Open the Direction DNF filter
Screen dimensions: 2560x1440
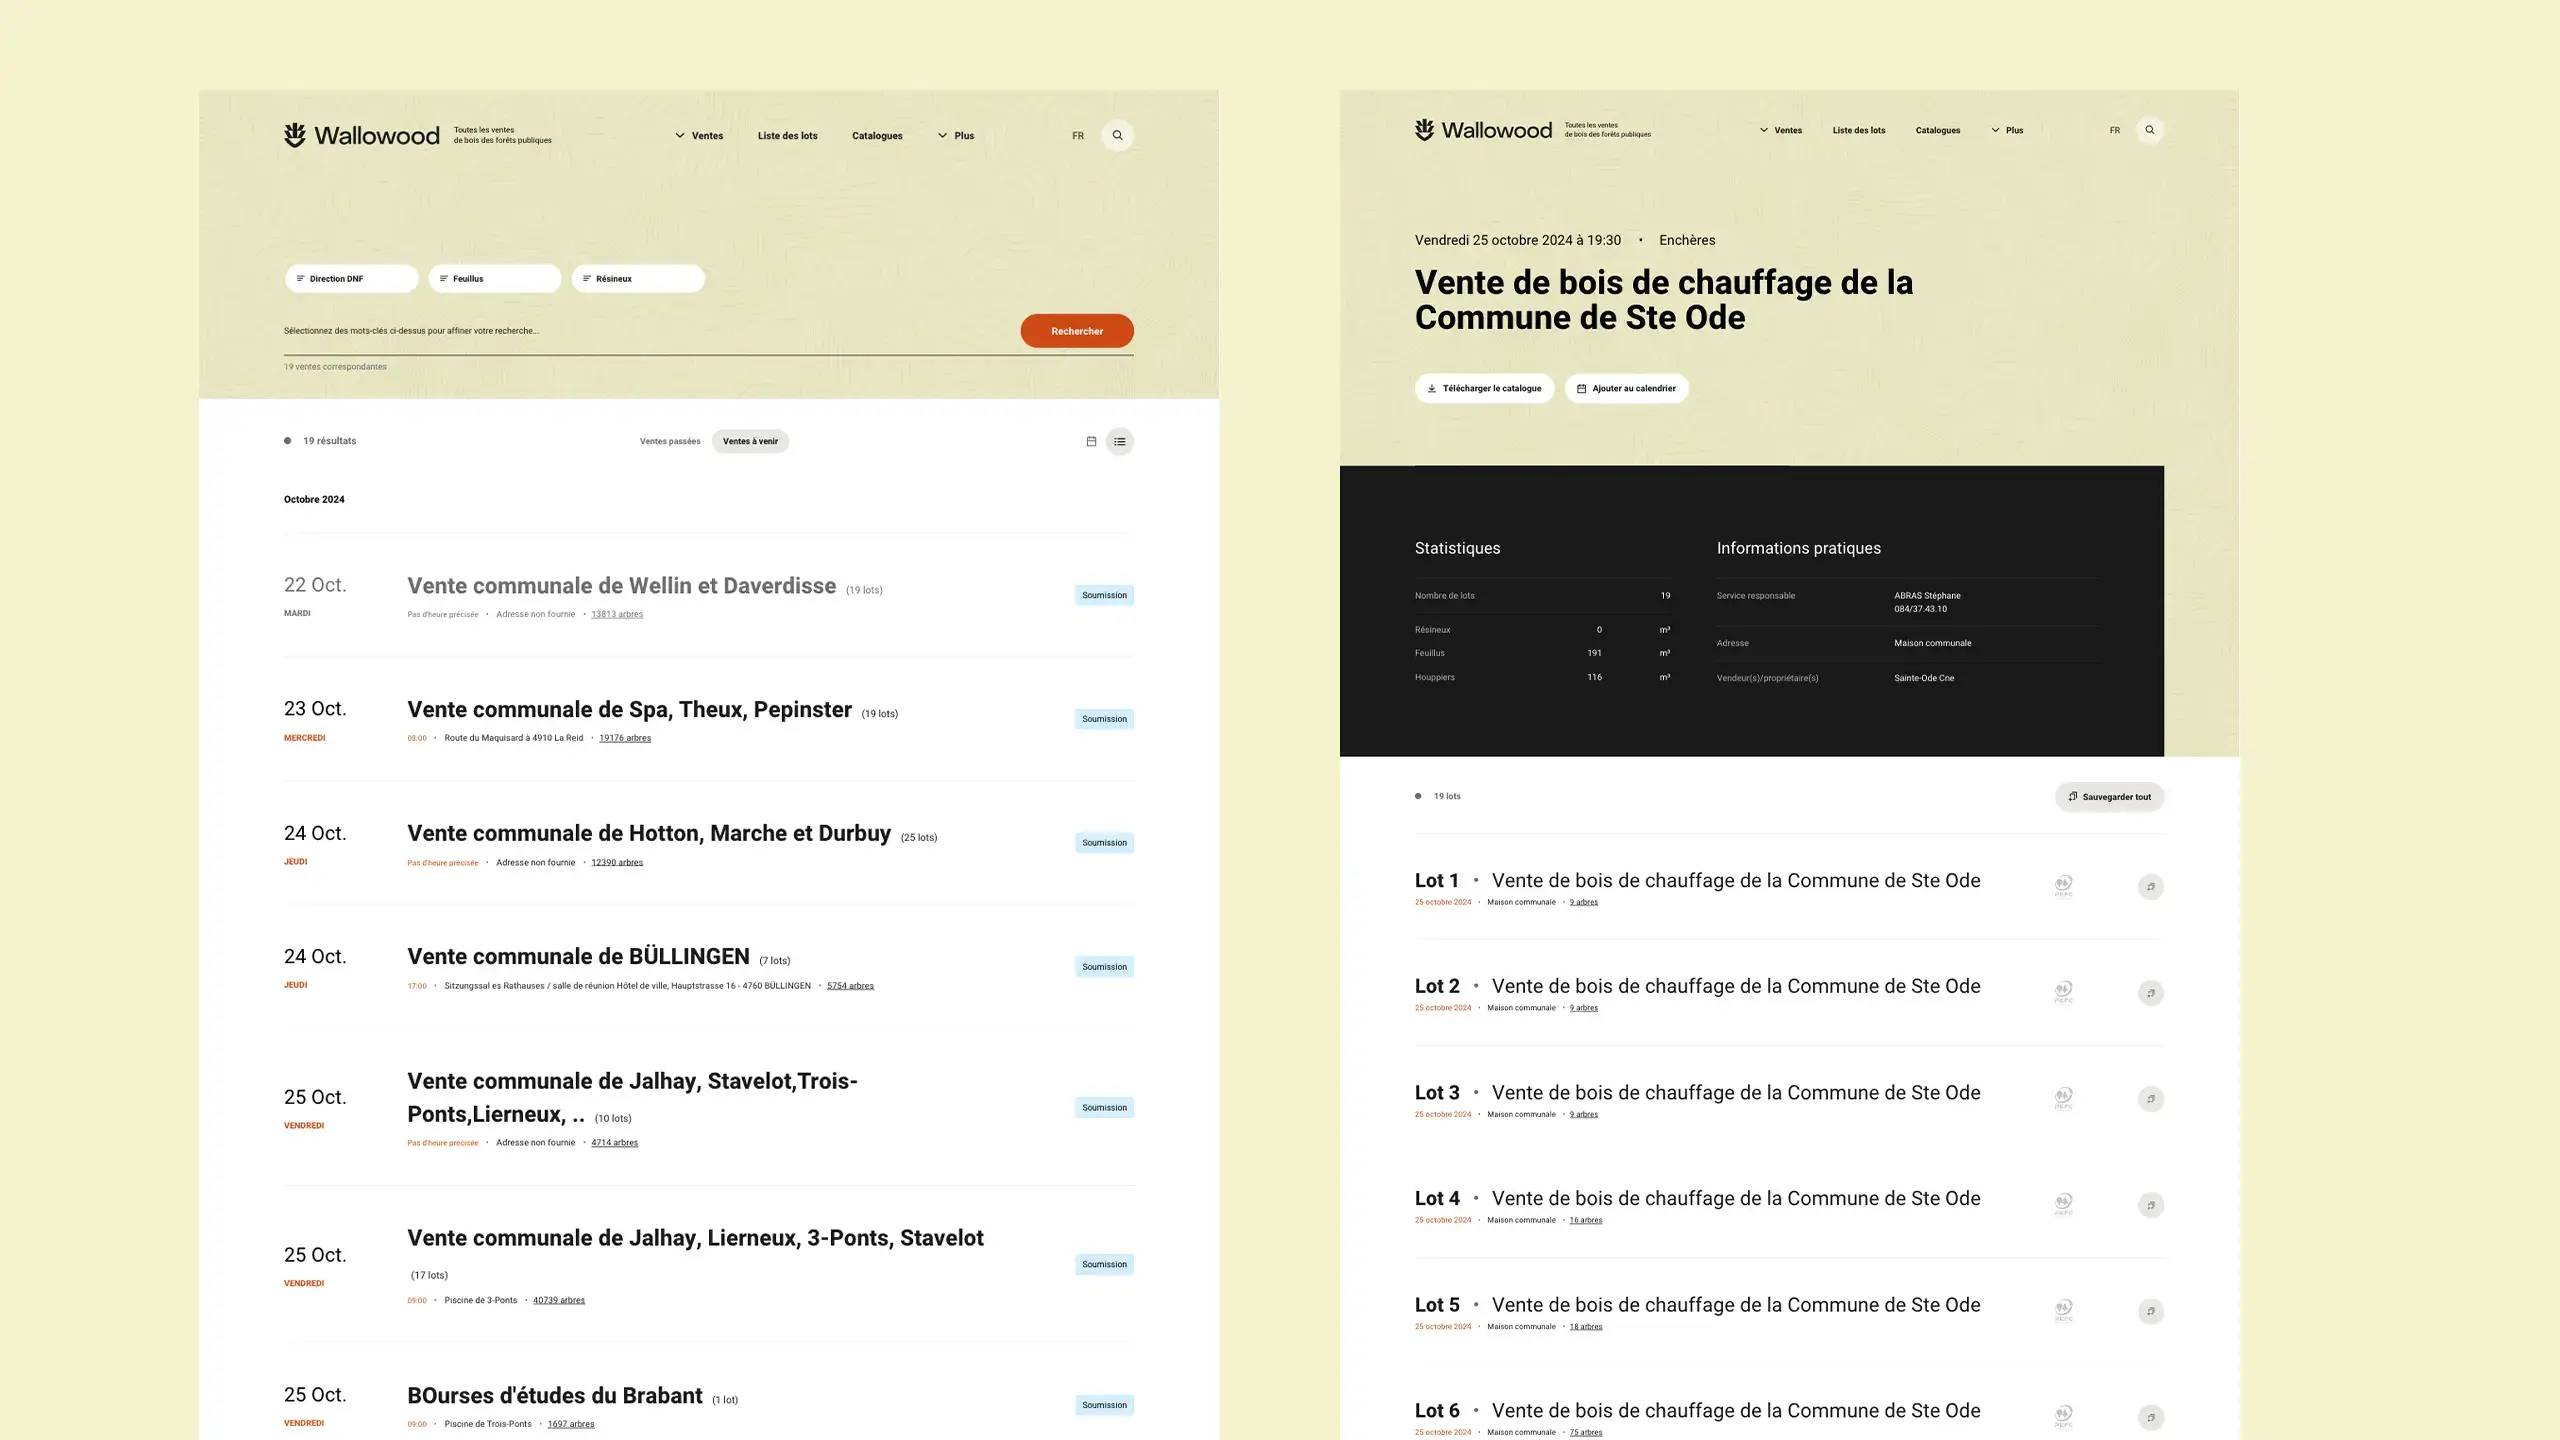pyautogui.click(x=351, y=278)
